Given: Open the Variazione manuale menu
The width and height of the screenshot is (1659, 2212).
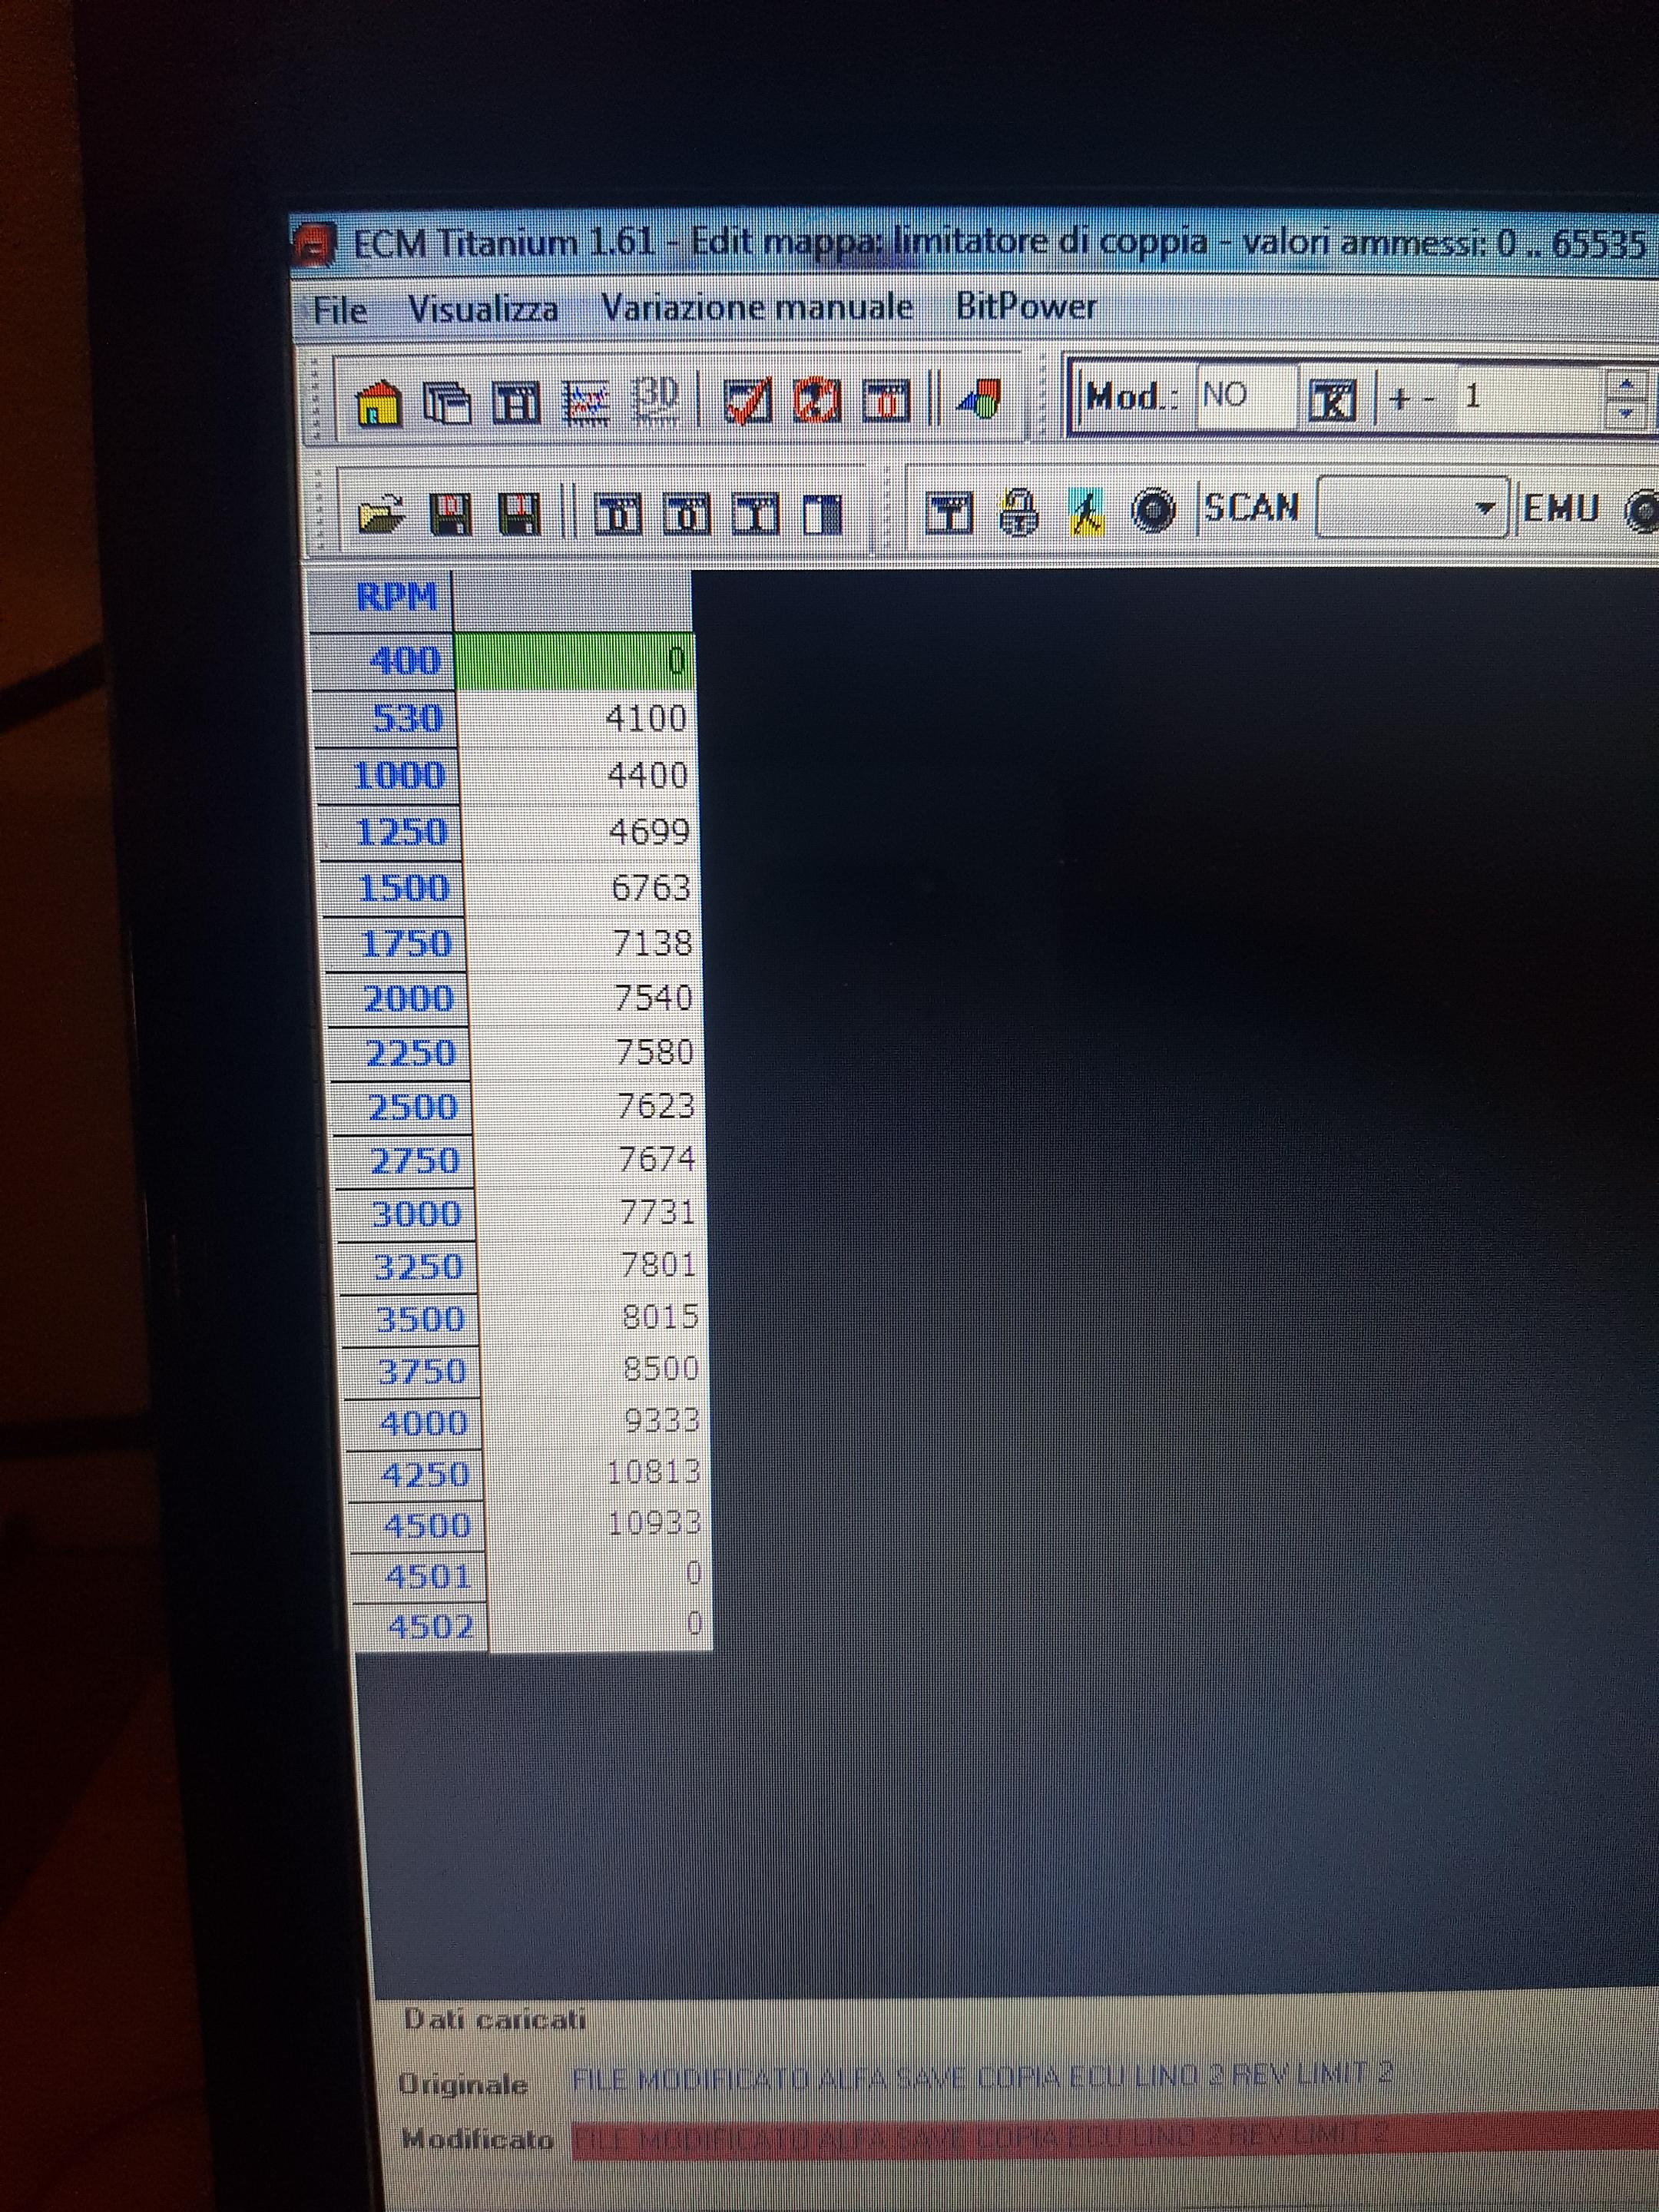Looking at the screenshot, I should (756, 307).
